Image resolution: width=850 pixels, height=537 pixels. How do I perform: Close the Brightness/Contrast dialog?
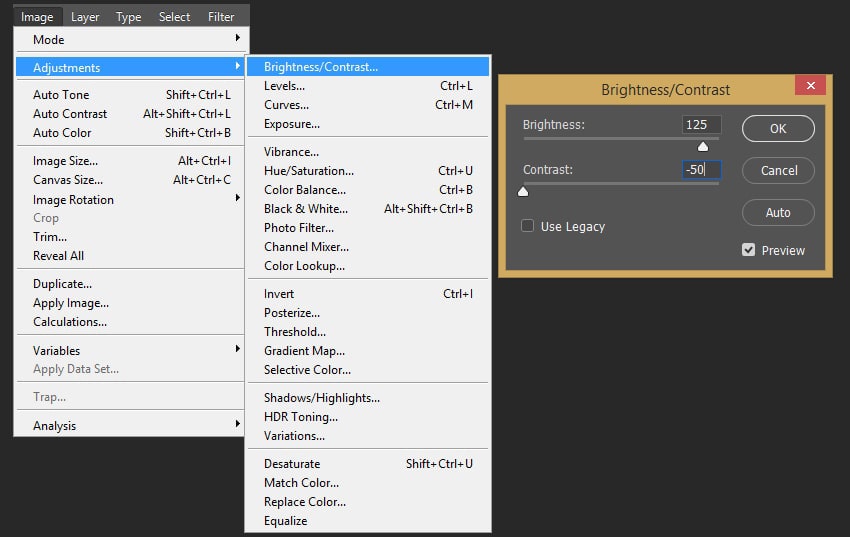click(x=811, y=86)
